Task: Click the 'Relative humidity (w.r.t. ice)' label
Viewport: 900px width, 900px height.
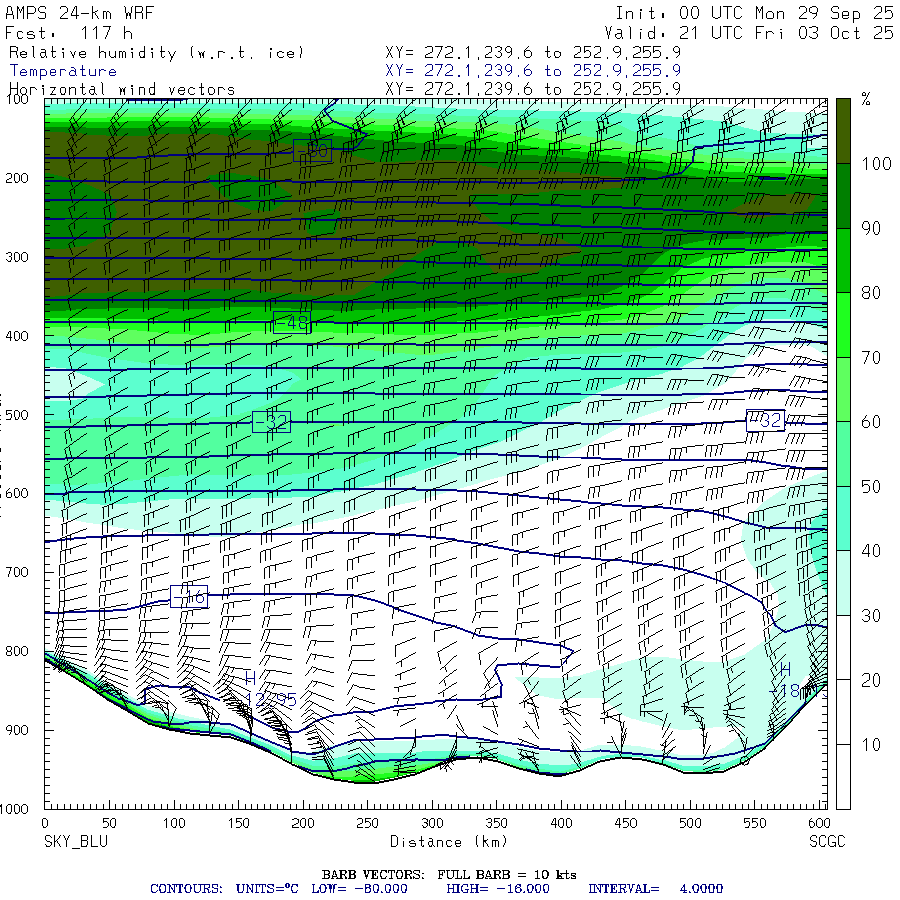Action: [156, 53]
